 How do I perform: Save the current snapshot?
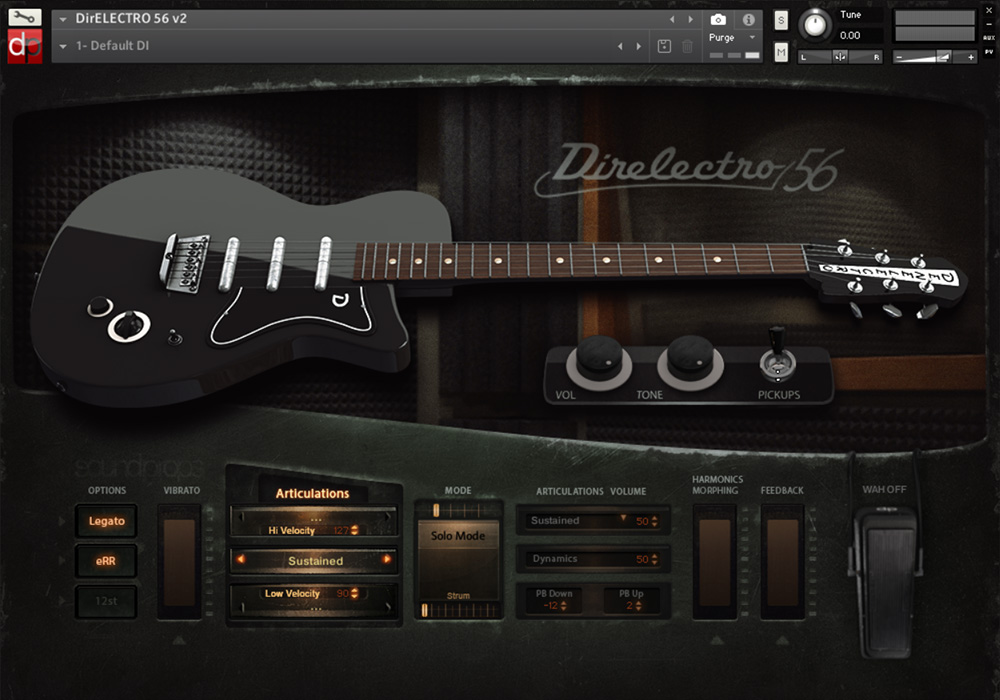[x=664, y=46]
